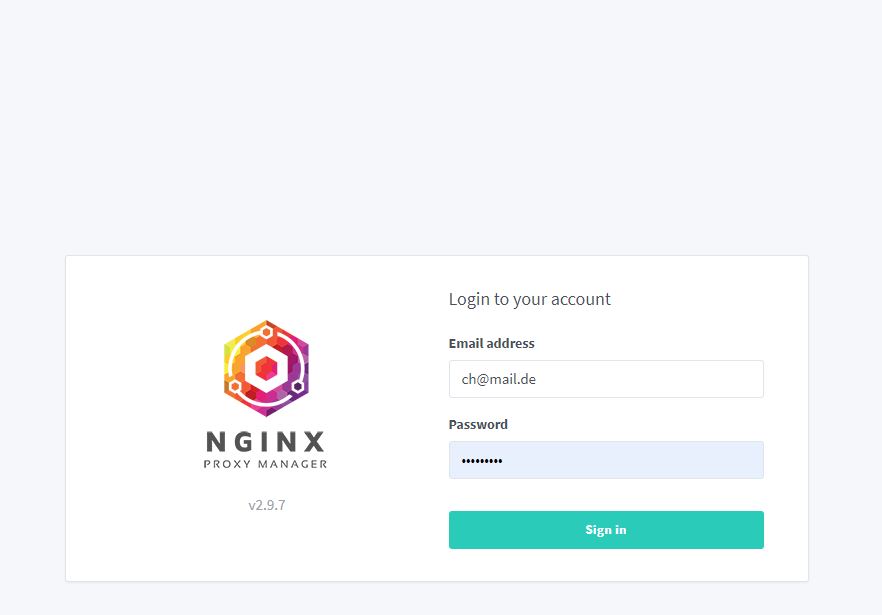The width and height of the screenshot is (882, 615).
Task: Click the Nginx Proxy Manager hexagon logo
Action: click(x=266, y=369)
